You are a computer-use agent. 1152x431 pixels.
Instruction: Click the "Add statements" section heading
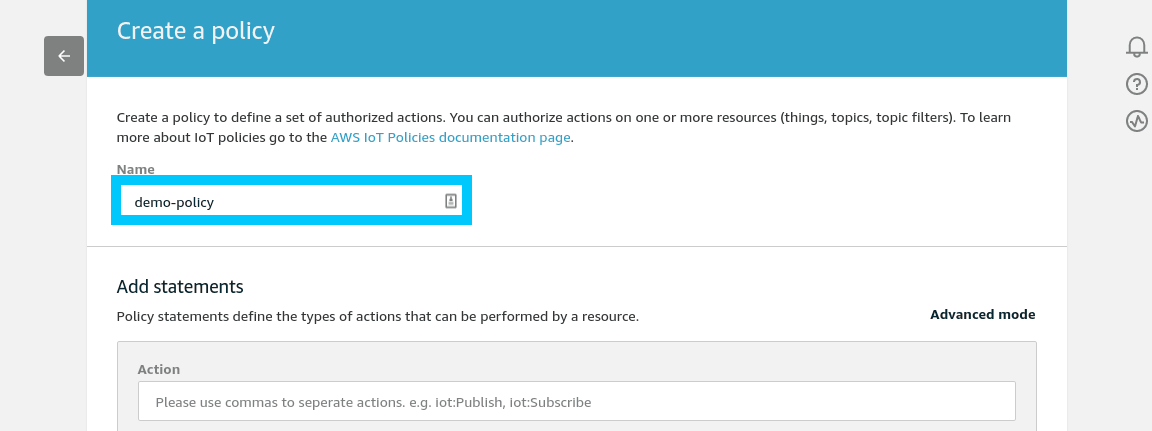point(180,286)
